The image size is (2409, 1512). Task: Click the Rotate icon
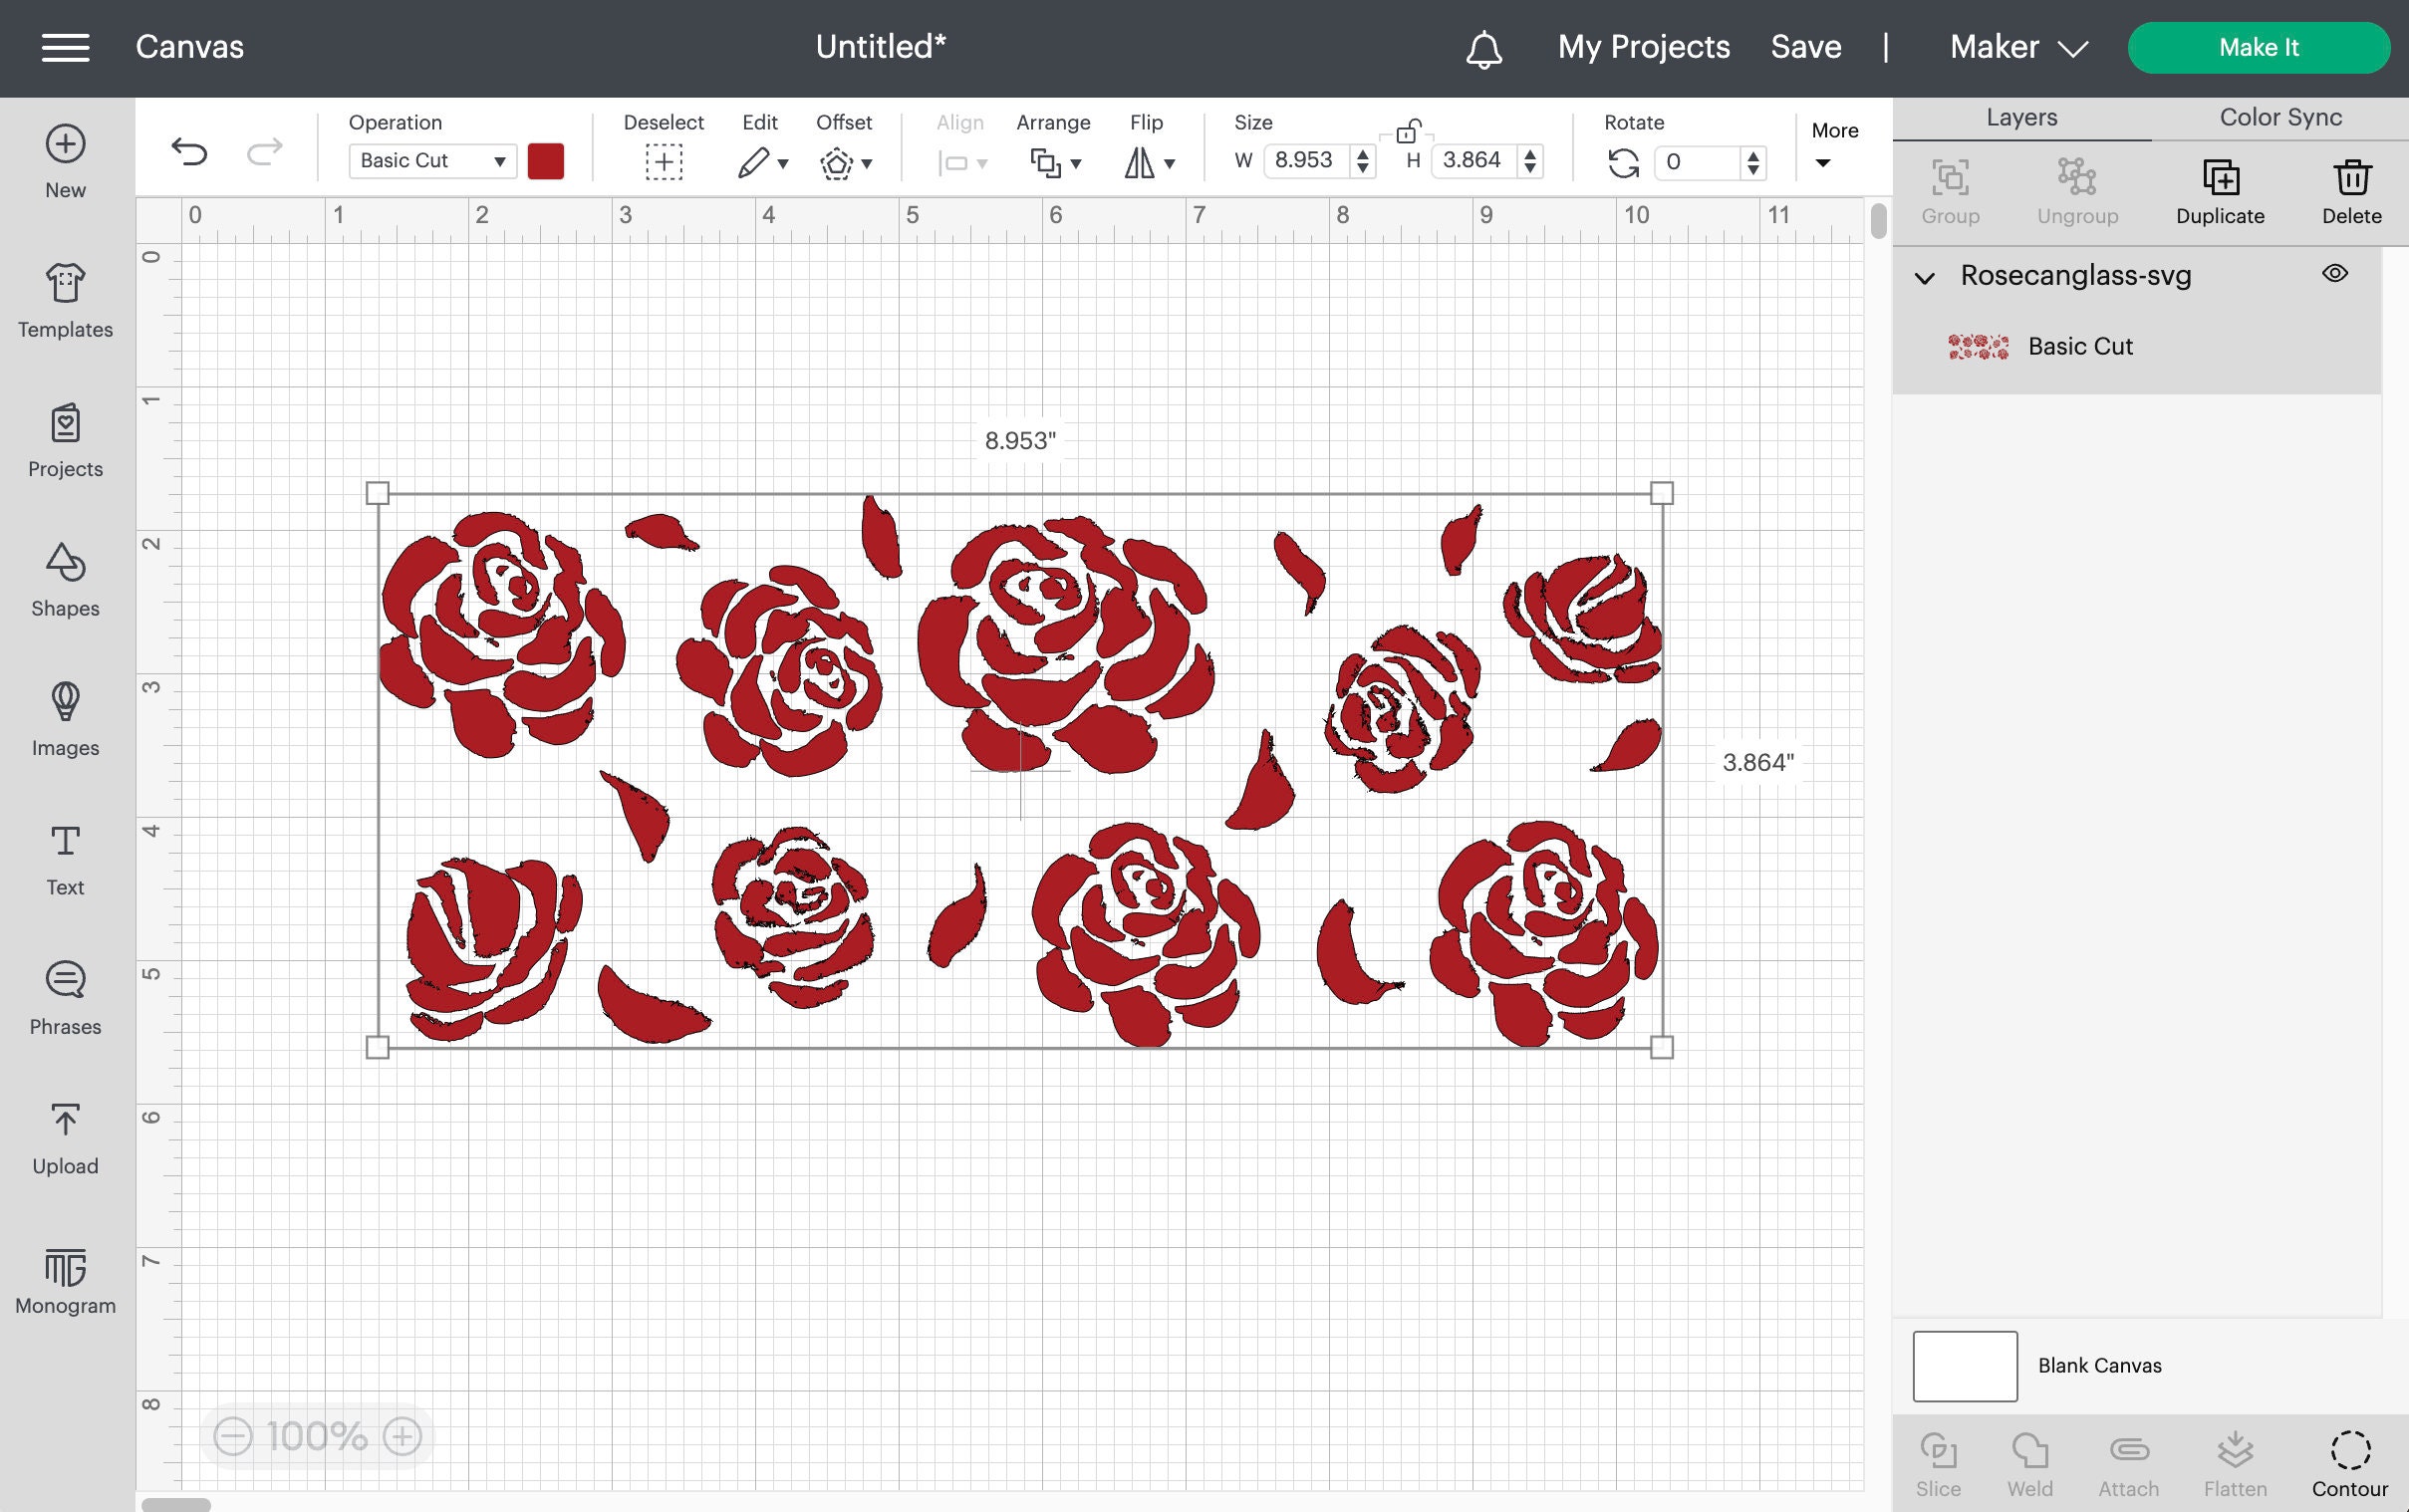click(x=1623, y=163)
